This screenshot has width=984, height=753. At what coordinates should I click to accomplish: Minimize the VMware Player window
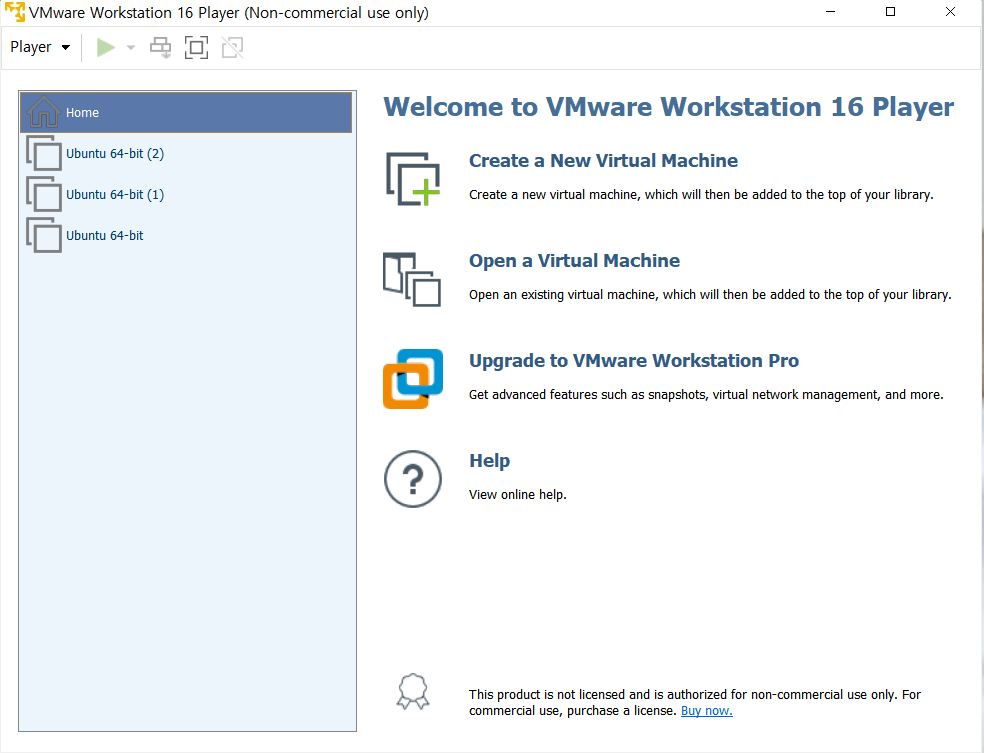tap(830, 12)
